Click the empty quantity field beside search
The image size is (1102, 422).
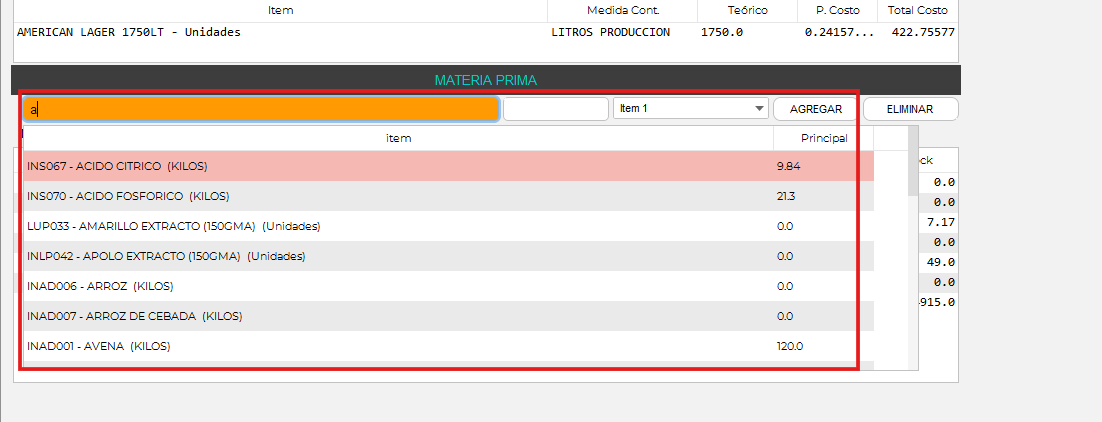[555, 108]
